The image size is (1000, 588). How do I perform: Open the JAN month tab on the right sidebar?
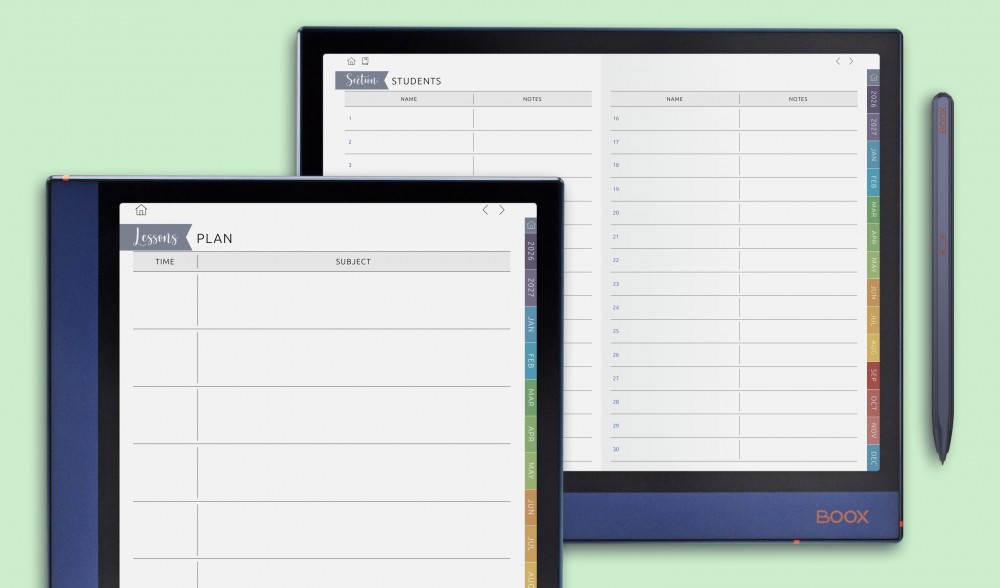(x=872, y=155)
